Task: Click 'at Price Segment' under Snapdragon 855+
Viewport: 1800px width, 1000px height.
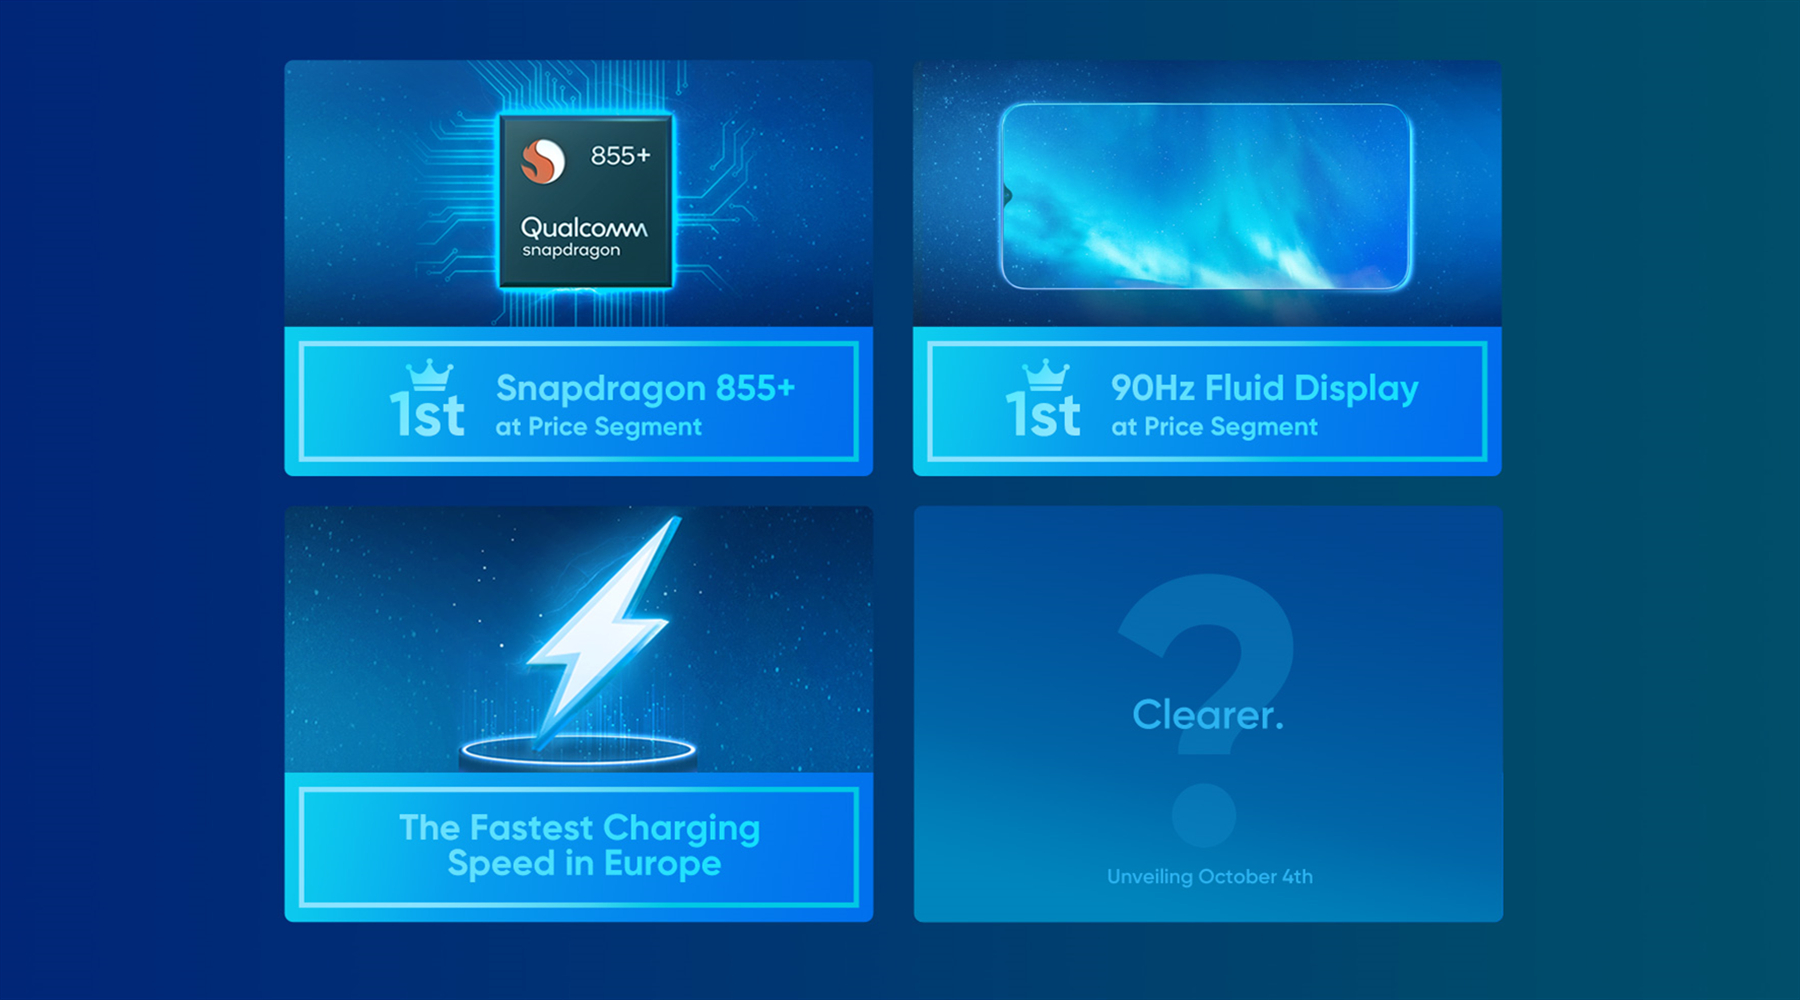Action: click(598, 427)
